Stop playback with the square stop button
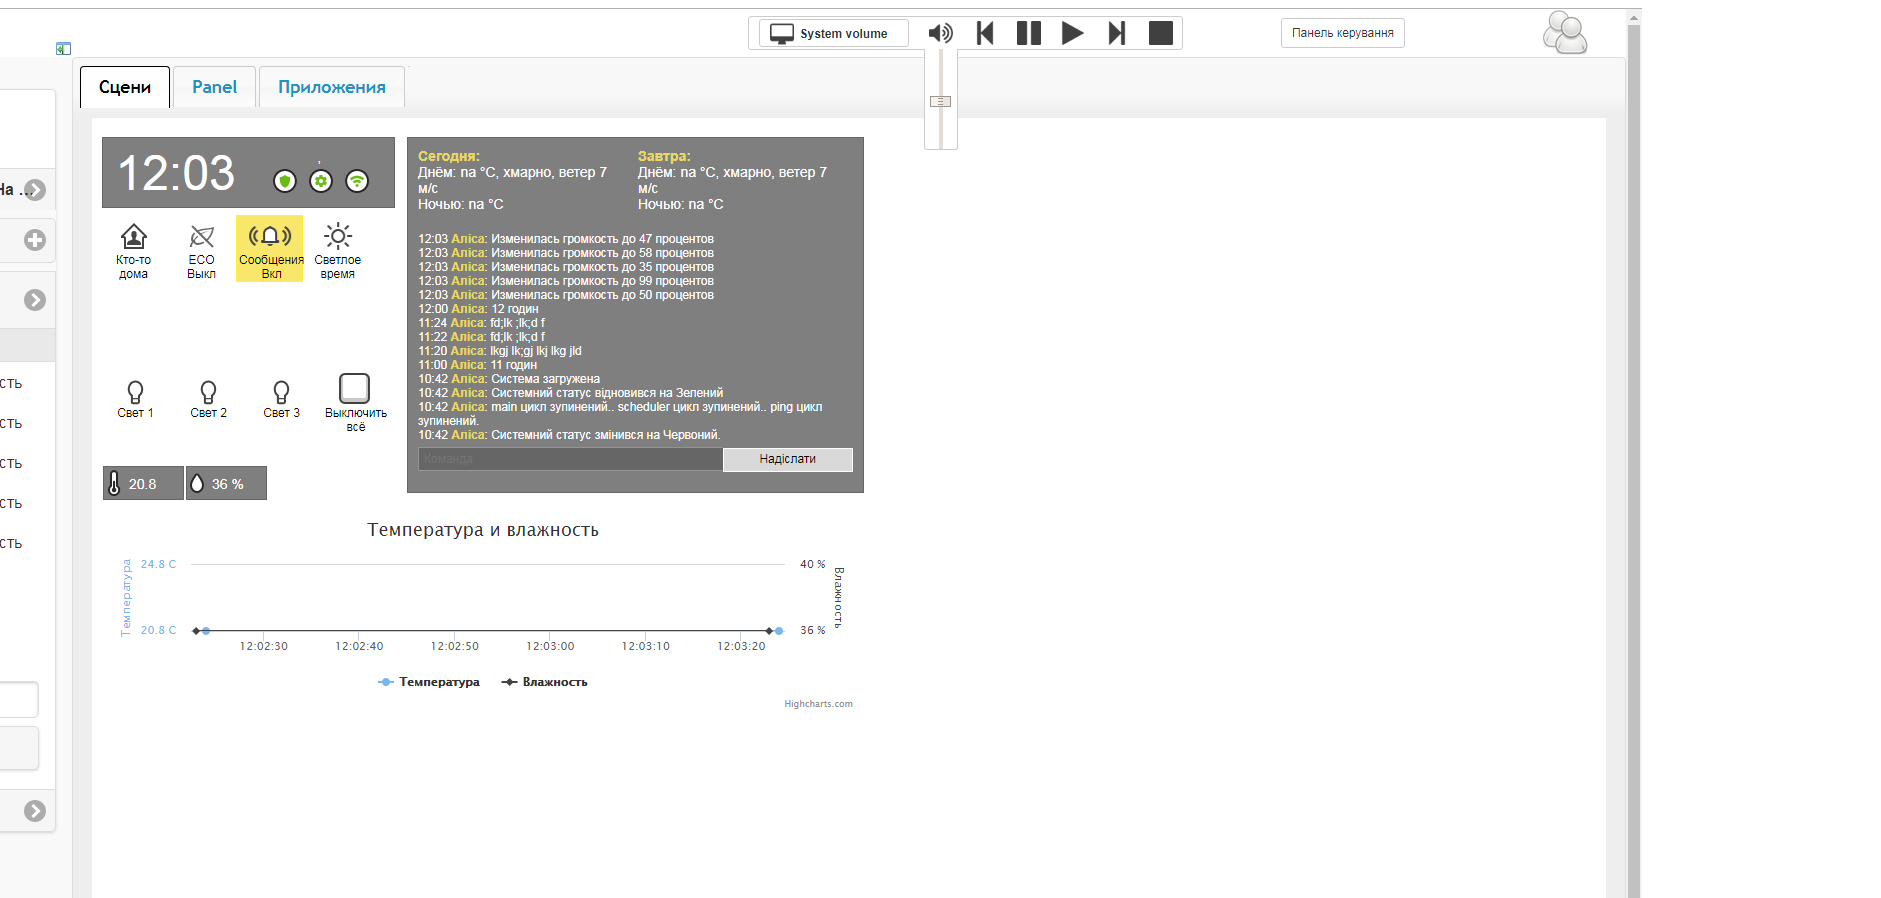1881x898 pixels. [x=1161, y=33]
